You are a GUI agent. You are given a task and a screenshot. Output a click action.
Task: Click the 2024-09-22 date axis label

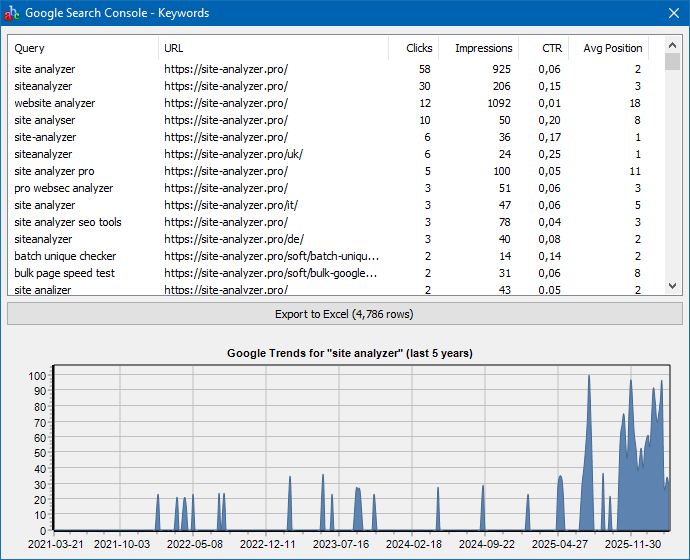tap(487, 544)
